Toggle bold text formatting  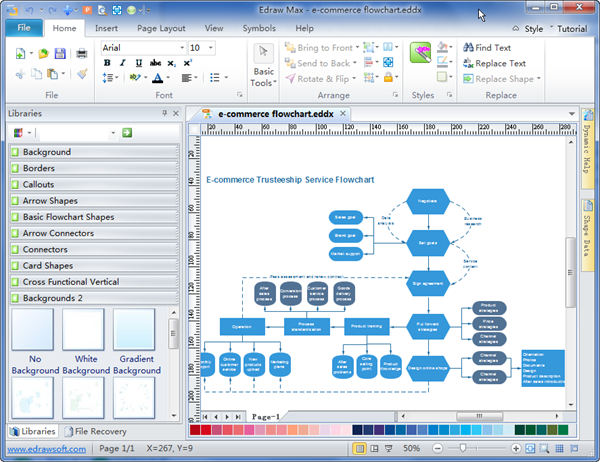tap(108, 63)
